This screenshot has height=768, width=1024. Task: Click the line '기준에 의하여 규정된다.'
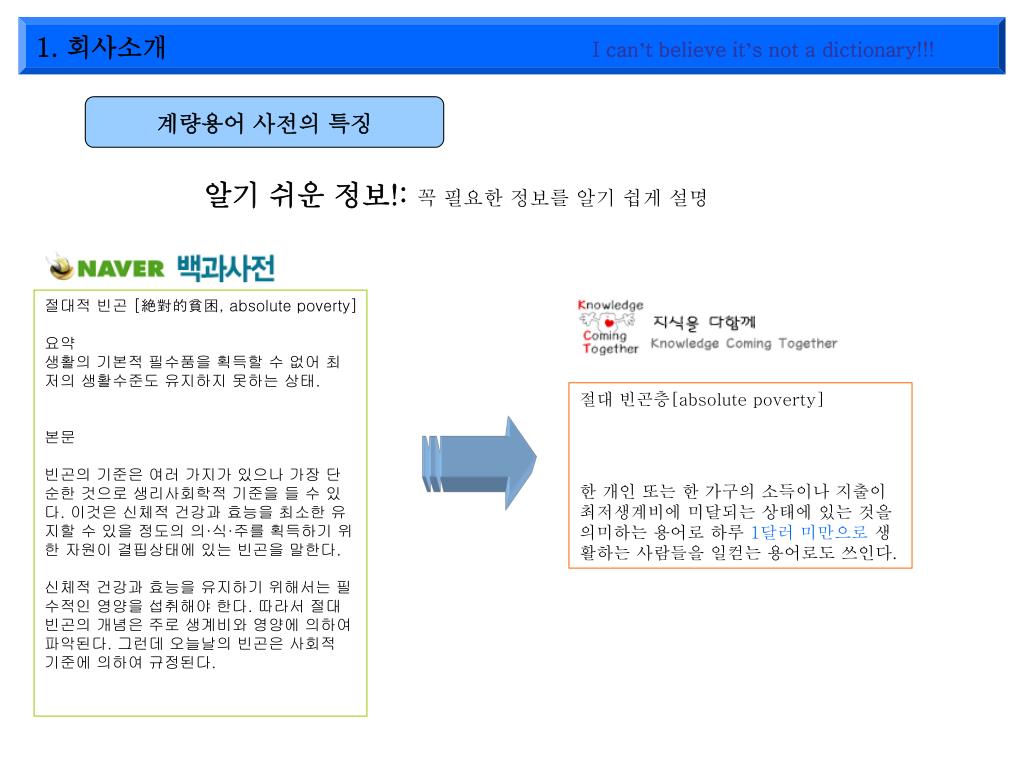pyautogui.click(x=130, y=662)
